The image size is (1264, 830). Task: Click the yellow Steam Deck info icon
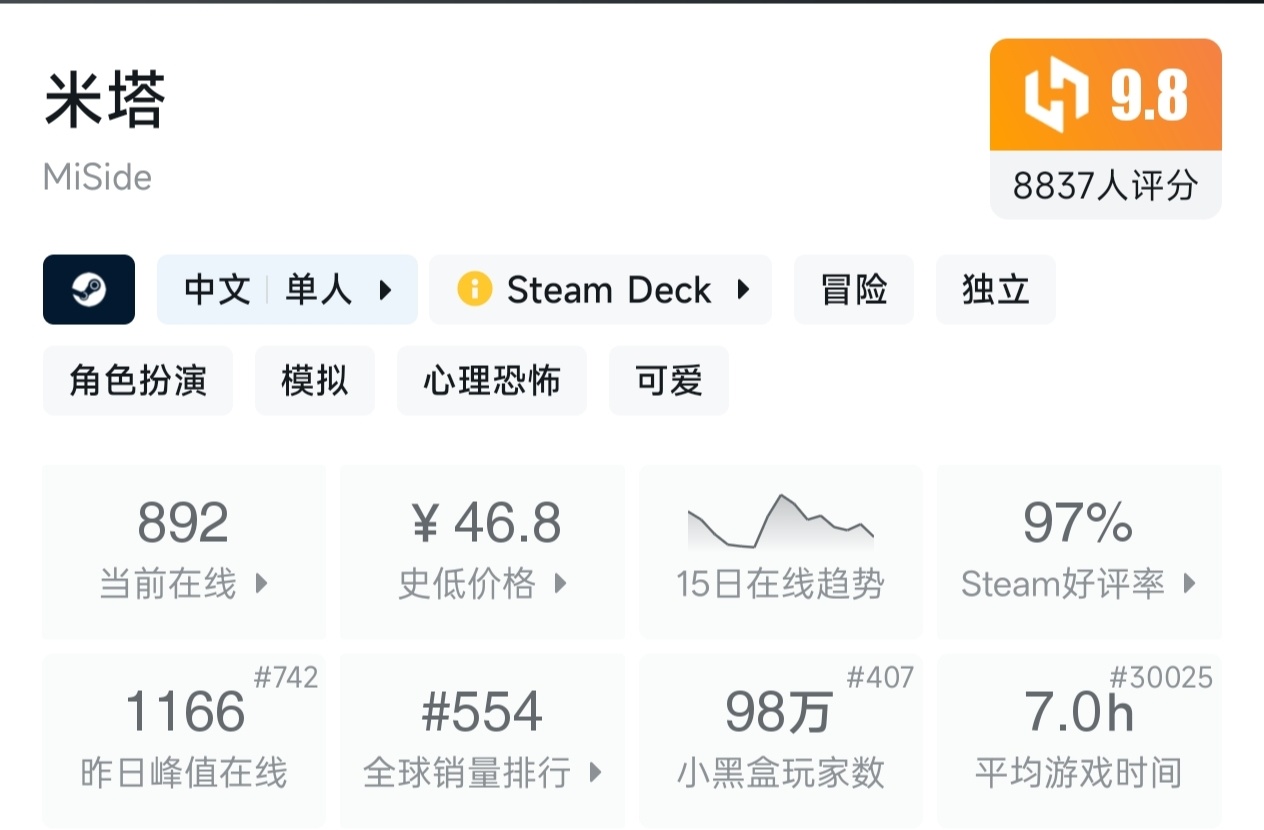click(474, 290)
